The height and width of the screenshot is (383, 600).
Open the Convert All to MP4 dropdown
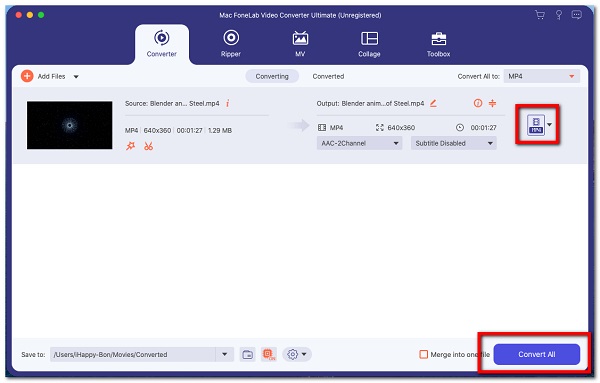541,76
